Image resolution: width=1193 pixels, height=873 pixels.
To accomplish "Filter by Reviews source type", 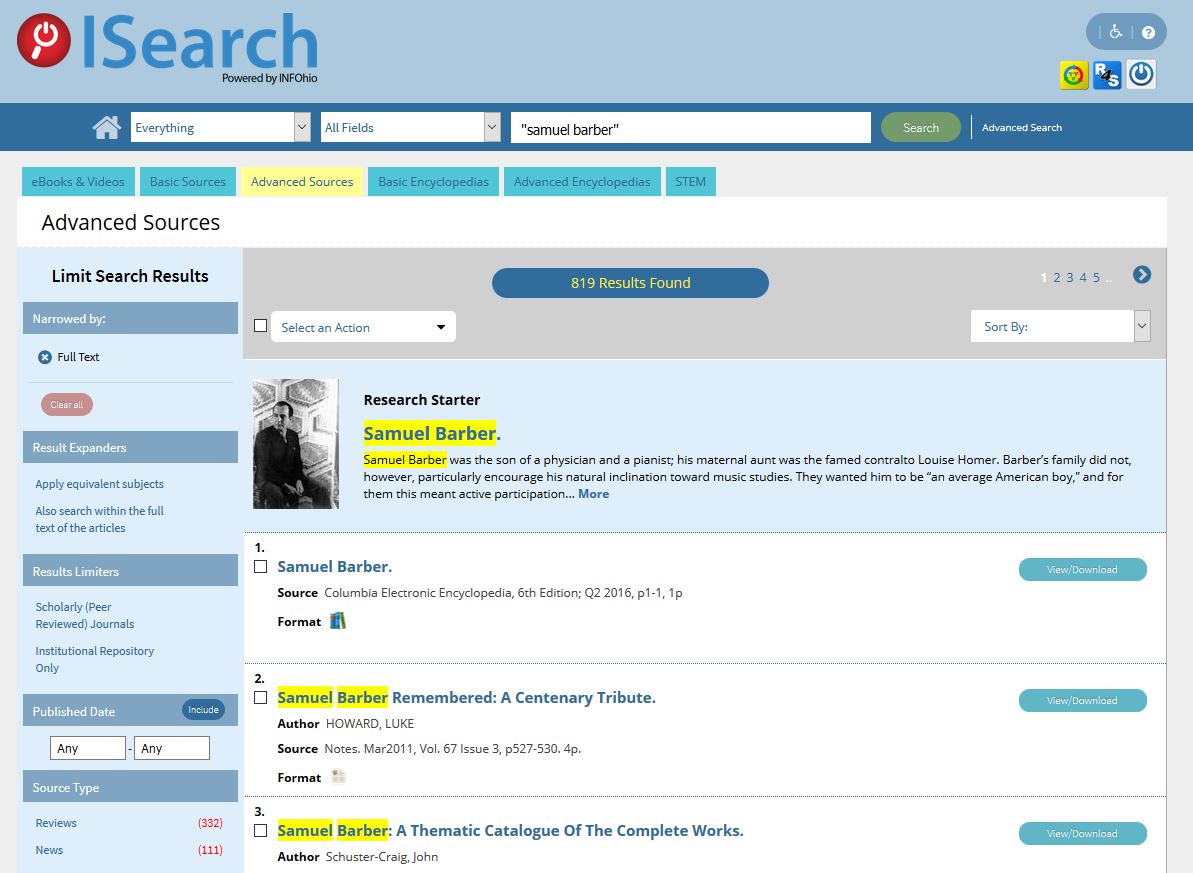I will coord(56,823).
